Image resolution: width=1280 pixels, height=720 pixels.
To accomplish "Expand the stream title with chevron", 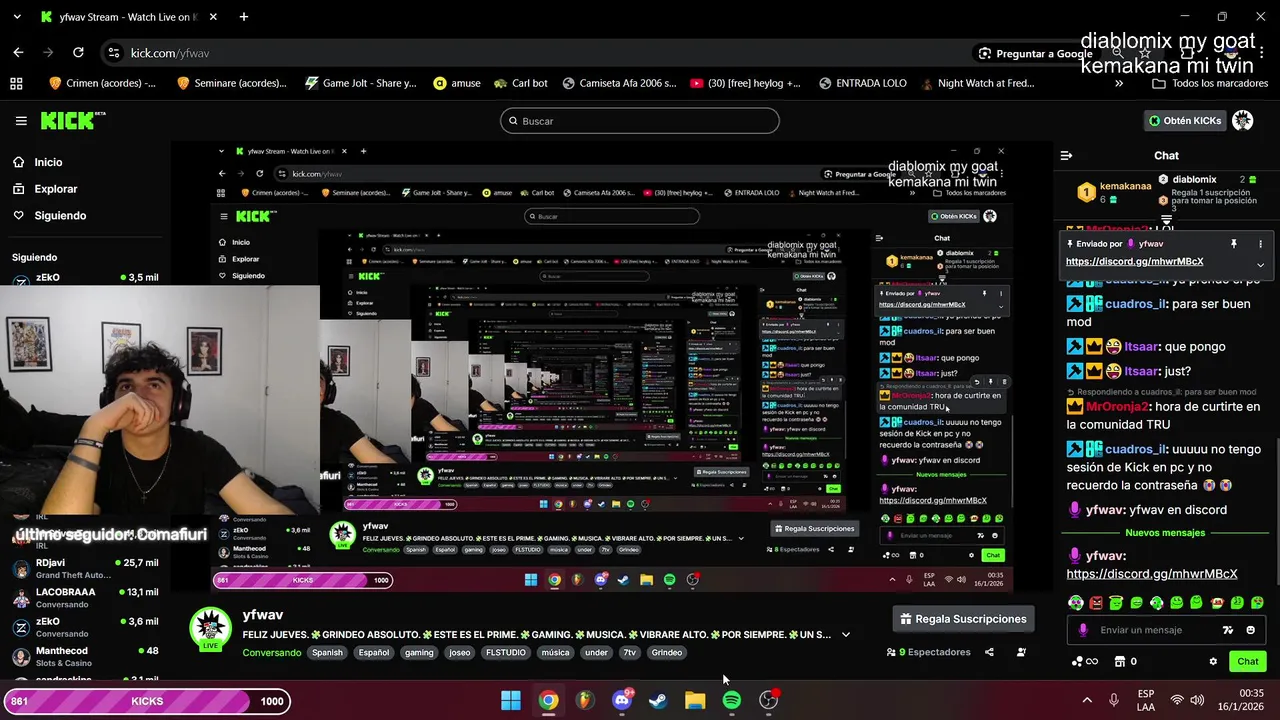I will (x=846, y=635).
